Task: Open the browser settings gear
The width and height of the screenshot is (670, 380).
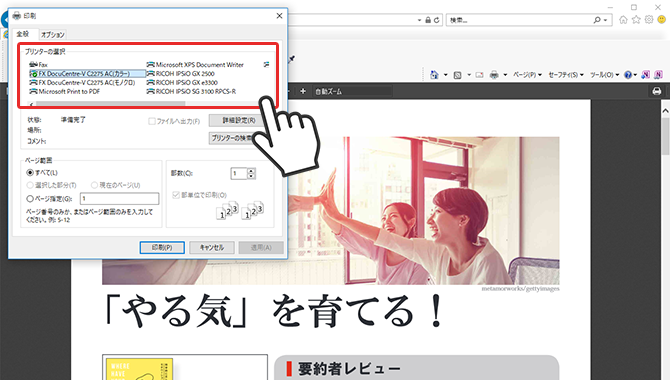Action: (649, 20)
